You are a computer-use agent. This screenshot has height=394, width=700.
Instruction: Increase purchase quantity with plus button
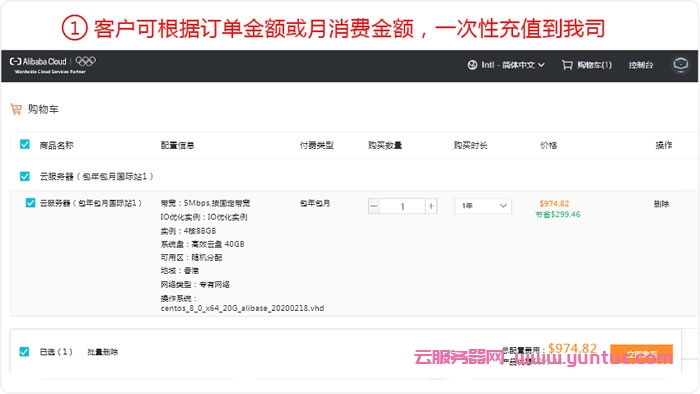(431, 206)
